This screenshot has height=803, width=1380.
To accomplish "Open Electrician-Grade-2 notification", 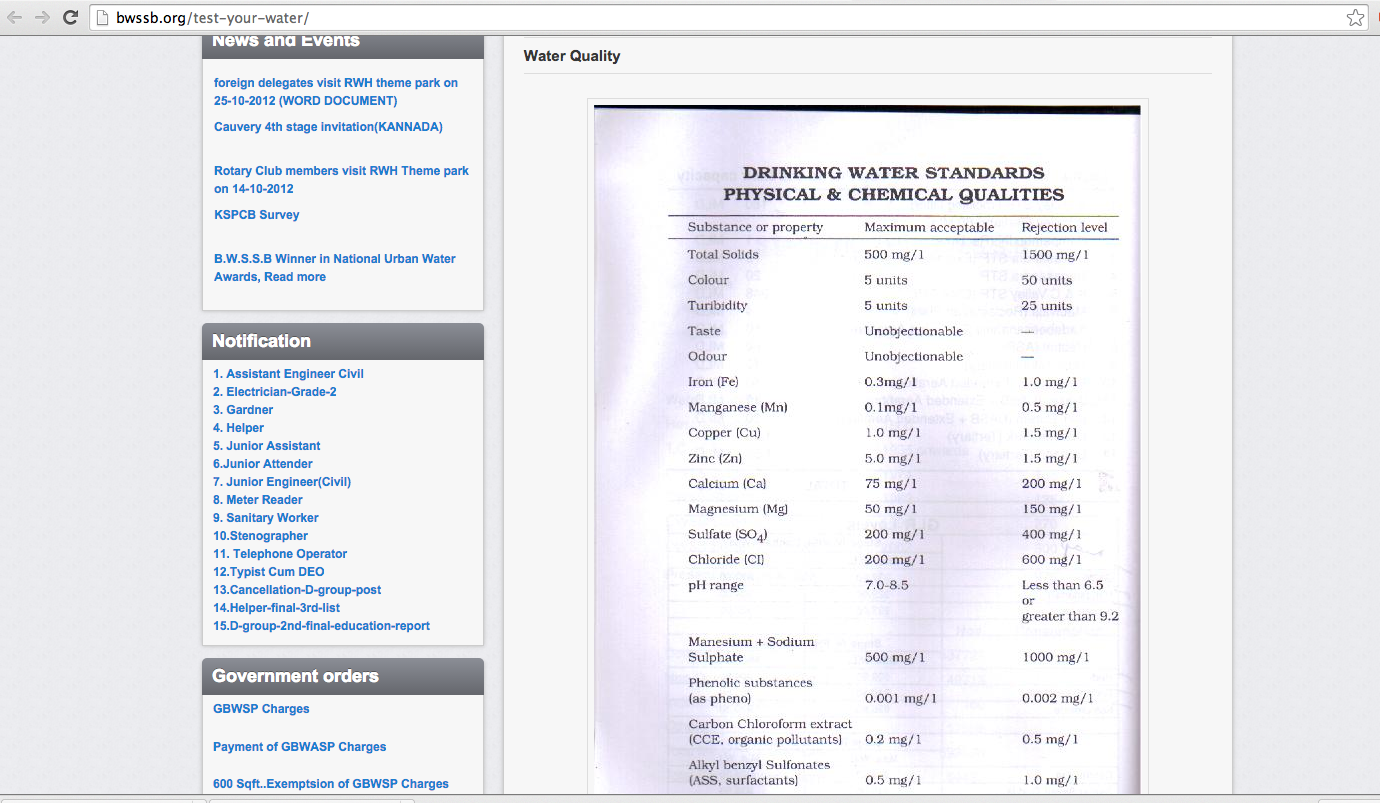I will (274, 392).
